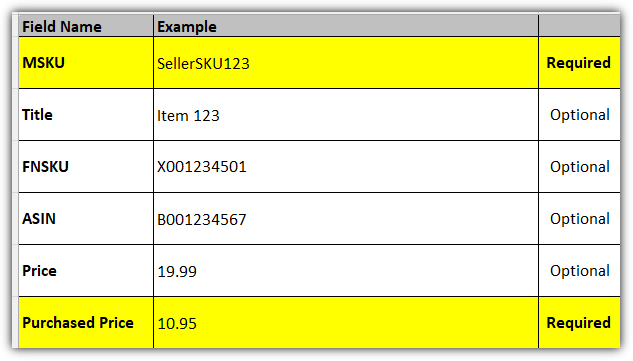Select the Field Name header cell

86,26
